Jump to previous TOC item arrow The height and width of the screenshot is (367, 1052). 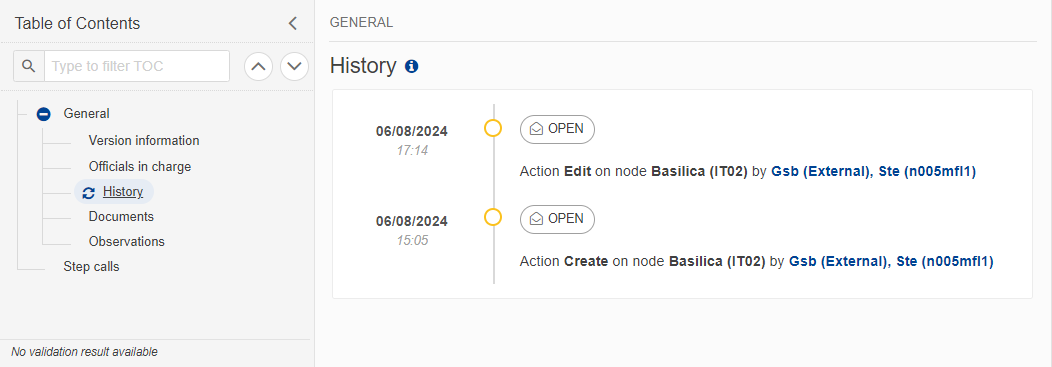258,66
